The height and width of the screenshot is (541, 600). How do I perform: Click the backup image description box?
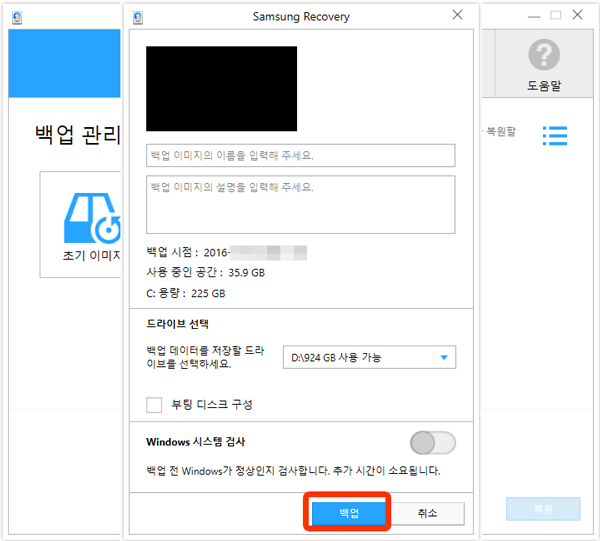point(300,204)
